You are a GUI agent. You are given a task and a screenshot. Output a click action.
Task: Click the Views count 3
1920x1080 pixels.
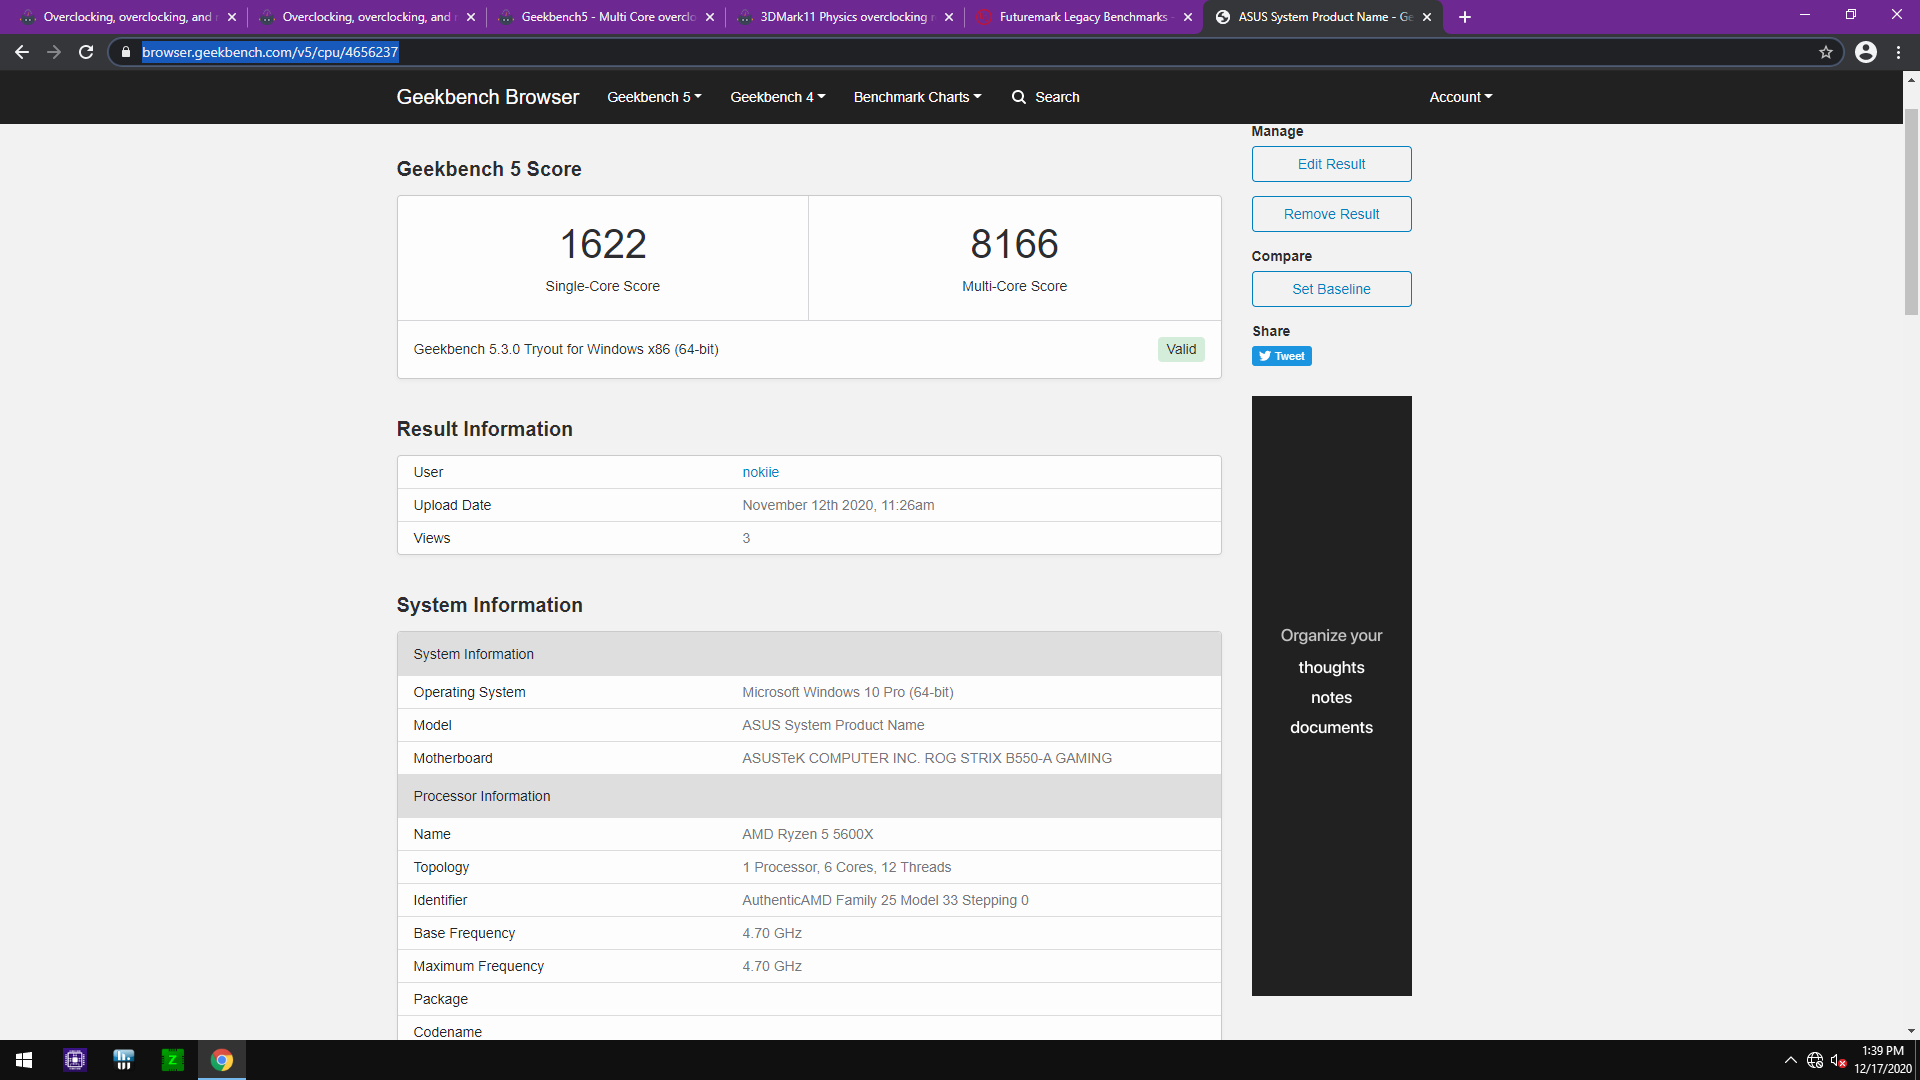(746, 538)
